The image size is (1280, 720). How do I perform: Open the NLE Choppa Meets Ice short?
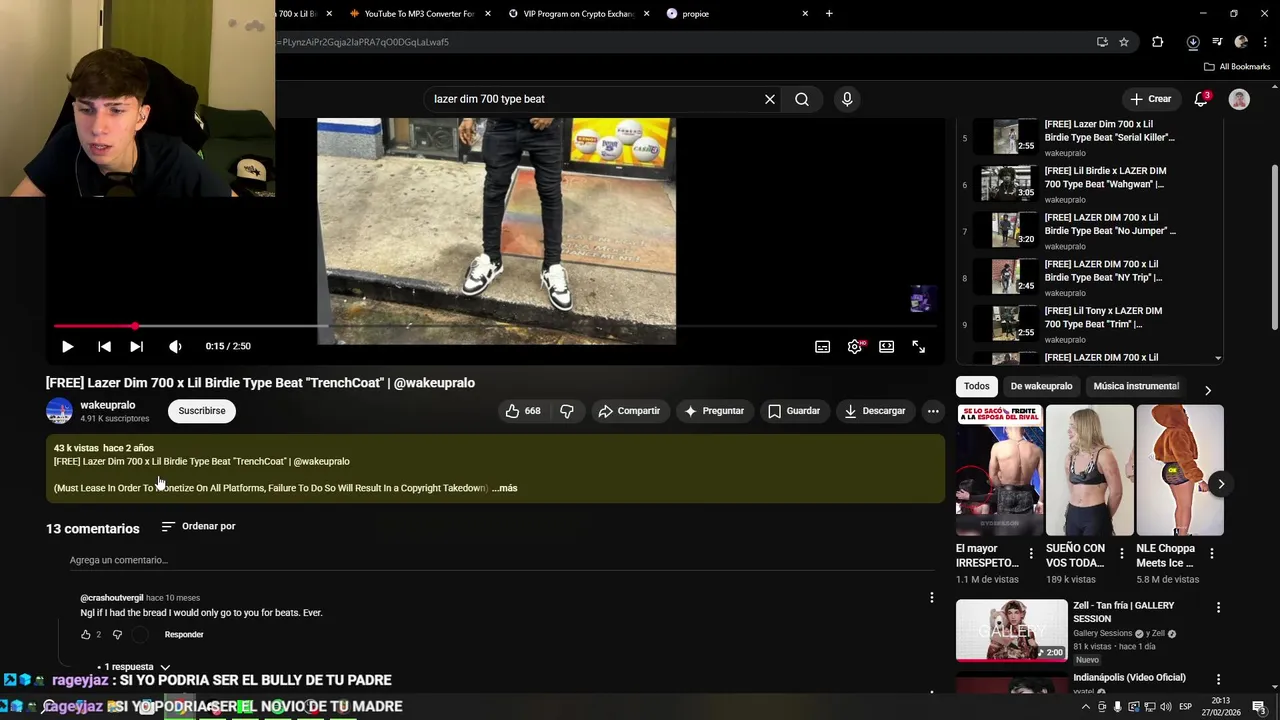1180,470
